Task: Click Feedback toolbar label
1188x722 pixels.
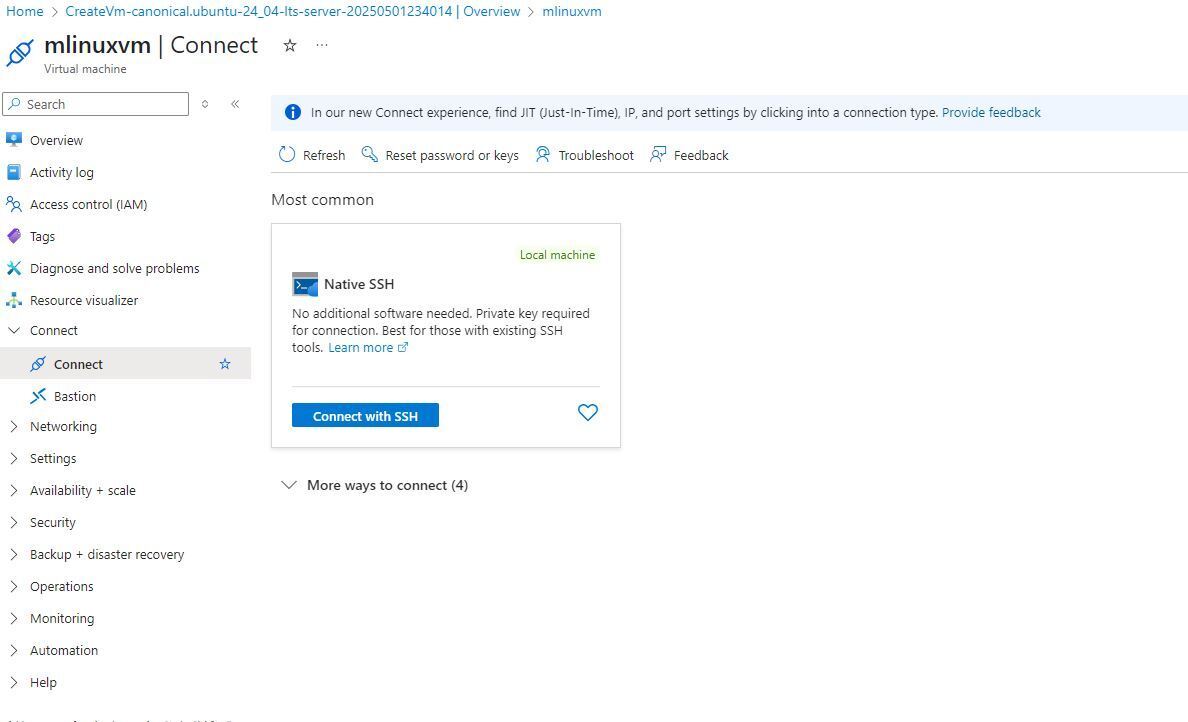Action: coord(701,155)
